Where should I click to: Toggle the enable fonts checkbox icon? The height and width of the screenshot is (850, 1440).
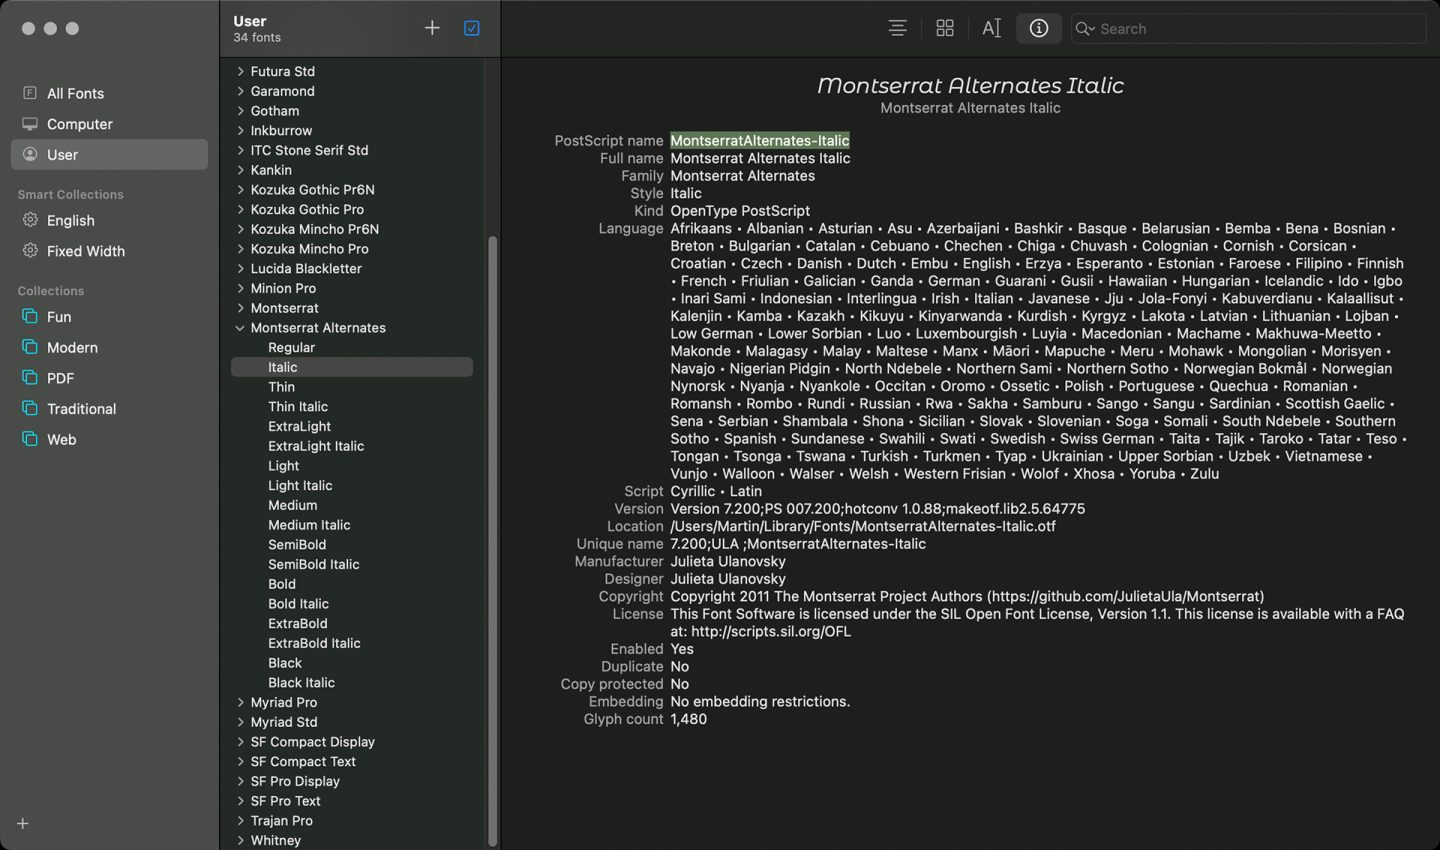[x=472, y=28]
